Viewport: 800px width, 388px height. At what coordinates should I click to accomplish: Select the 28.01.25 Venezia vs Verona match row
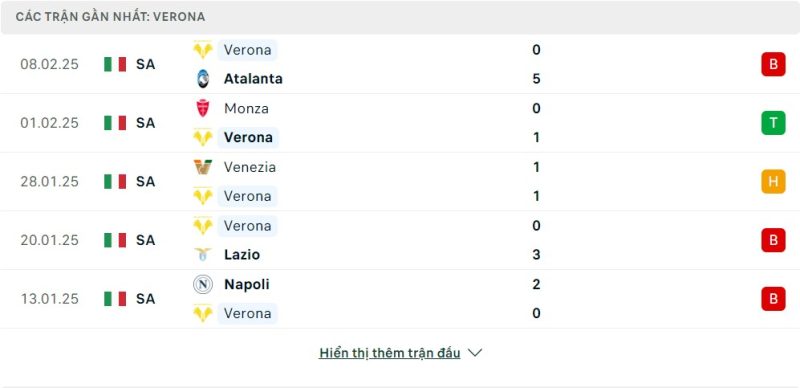click(x=400, y=182)
